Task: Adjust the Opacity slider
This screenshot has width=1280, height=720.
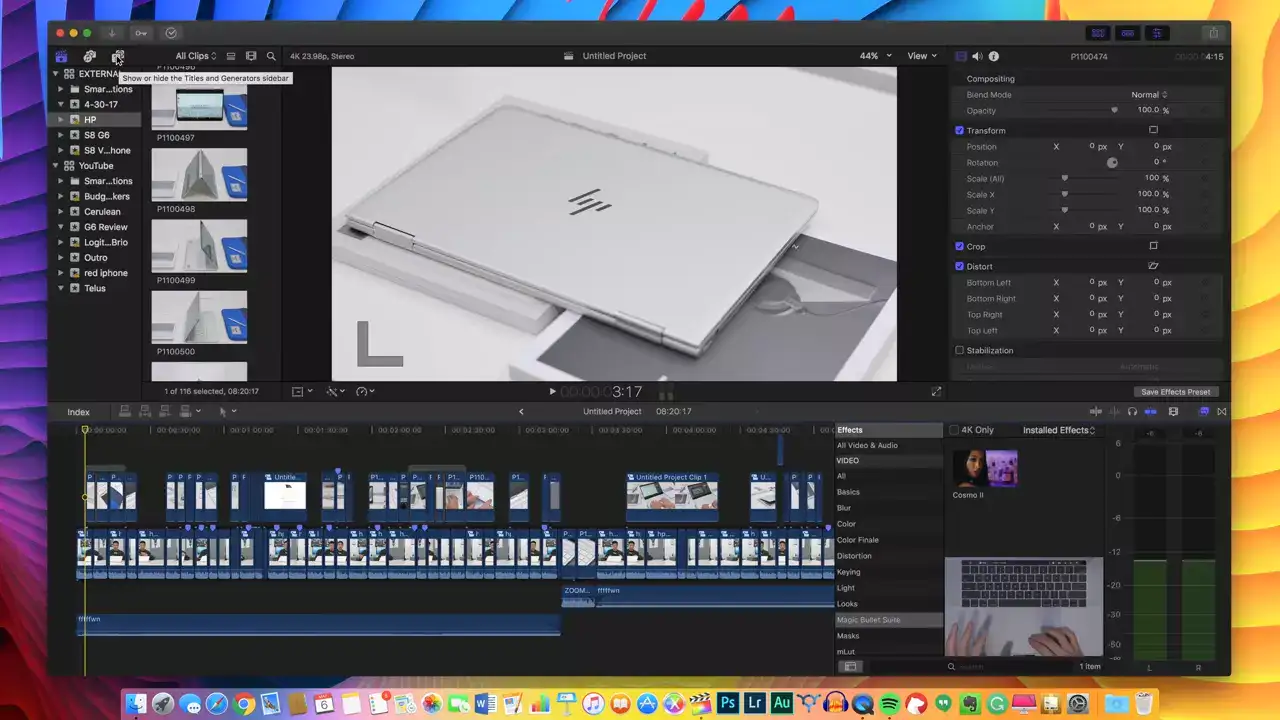Action: pos(1114,111)
